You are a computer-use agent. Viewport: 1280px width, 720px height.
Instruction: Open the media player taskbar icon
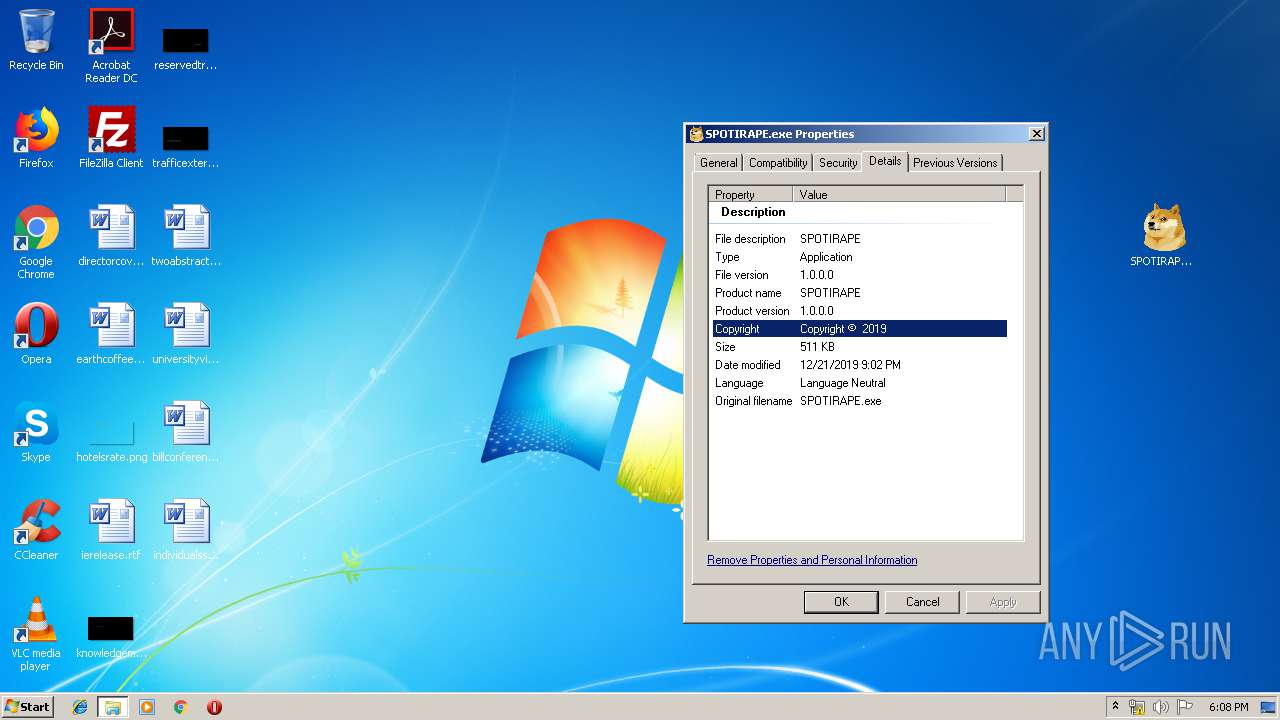147,707
